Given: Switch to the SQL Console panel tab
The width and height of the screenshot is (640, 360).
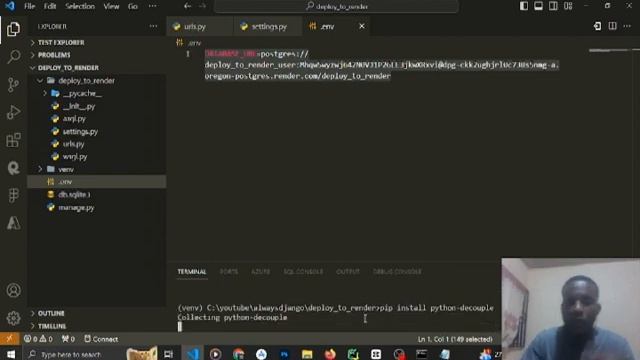Looking at the screenshot, I should tap(303, 271).
